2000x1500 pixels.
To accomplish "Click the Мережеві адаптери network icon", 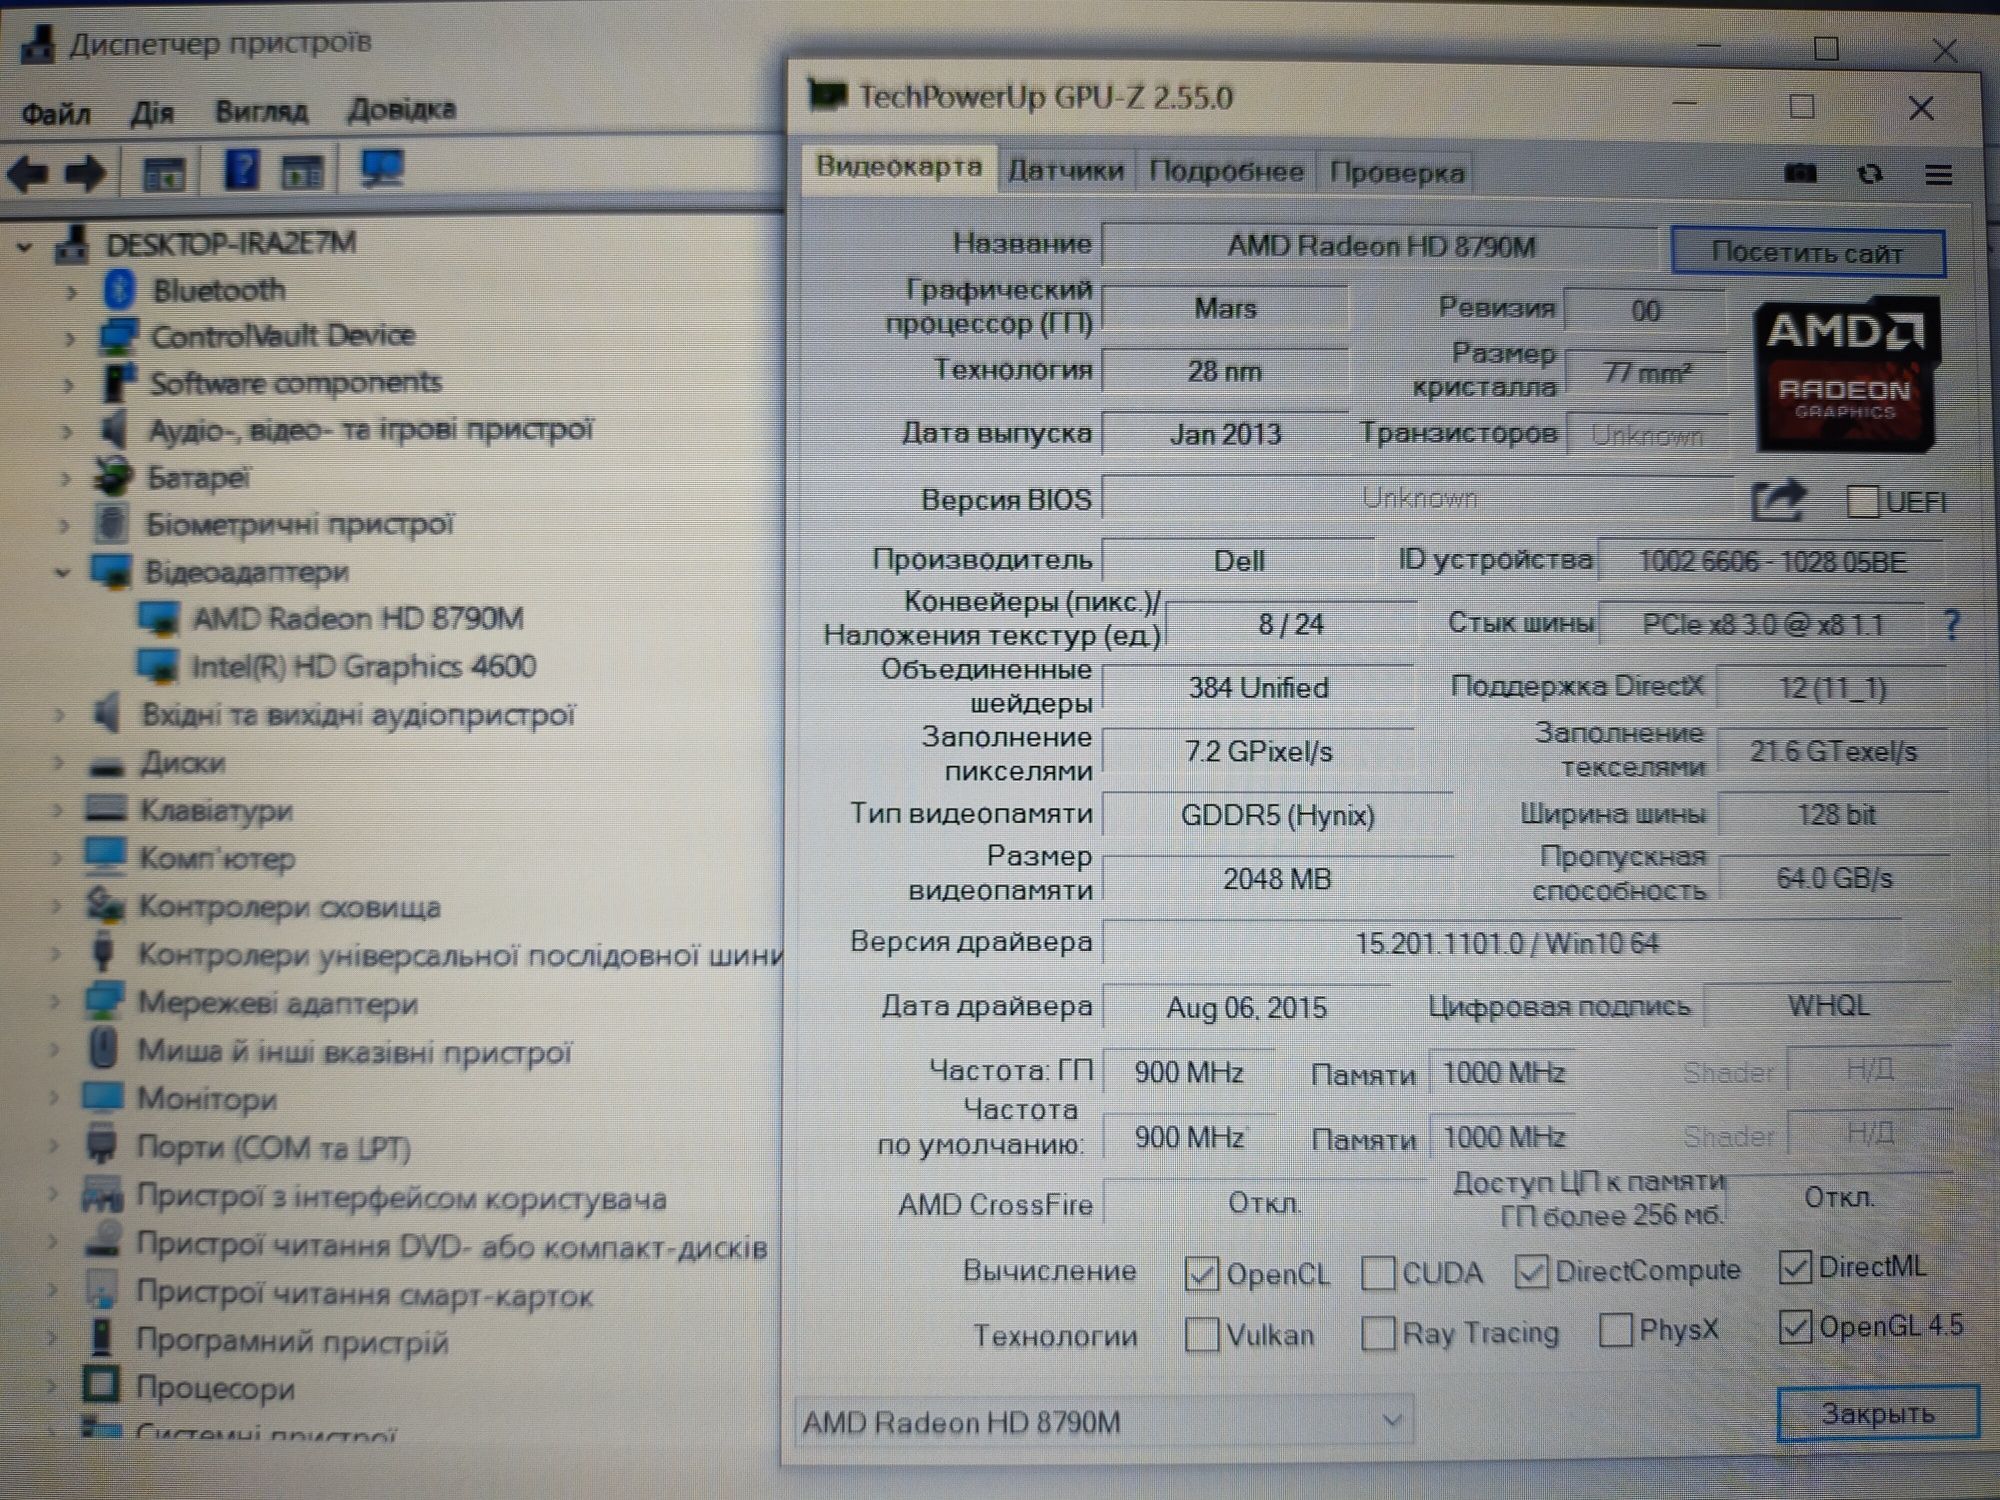I will point(104,1000).
